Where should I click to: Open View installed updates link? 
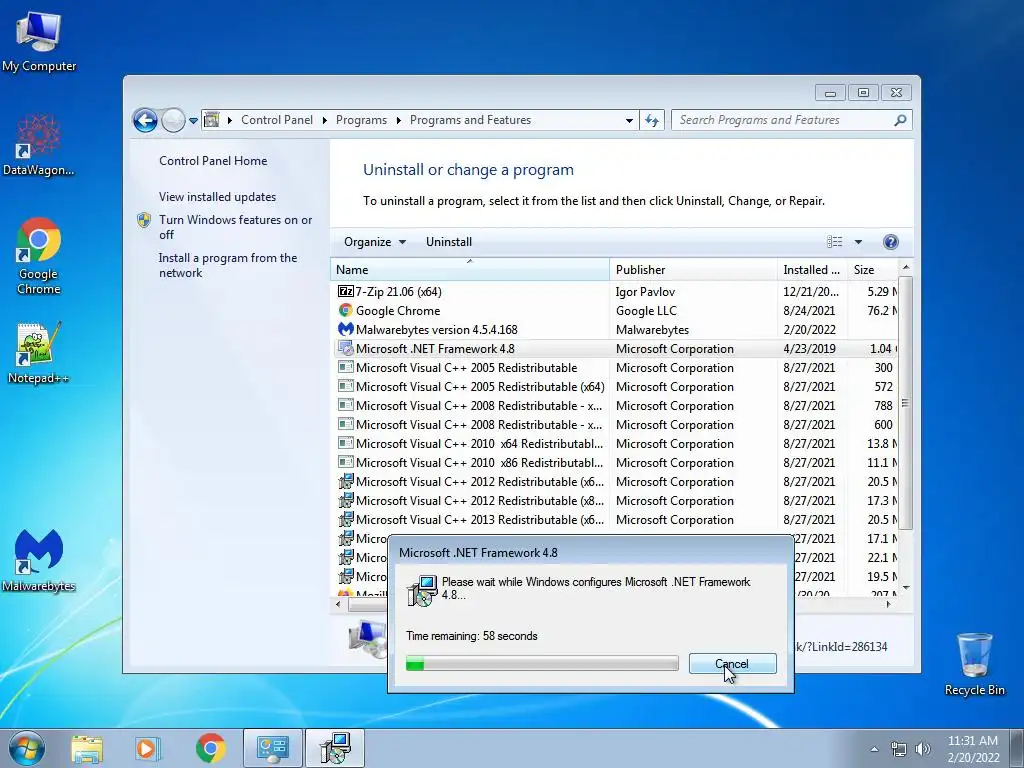pos(217,197)
